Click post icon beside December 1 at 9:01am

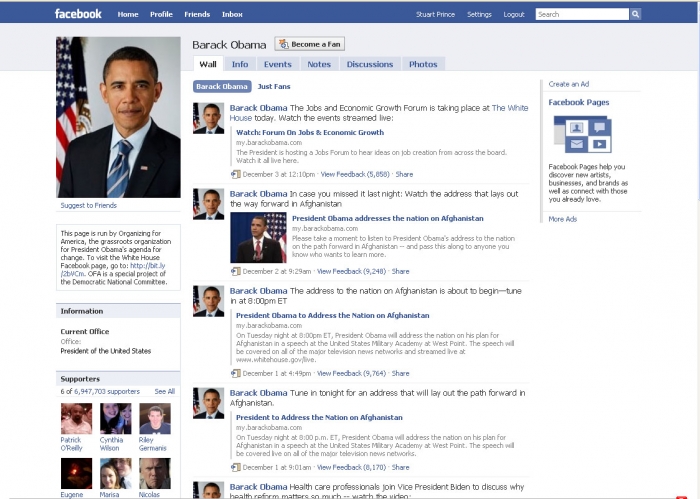coord(236,467)
